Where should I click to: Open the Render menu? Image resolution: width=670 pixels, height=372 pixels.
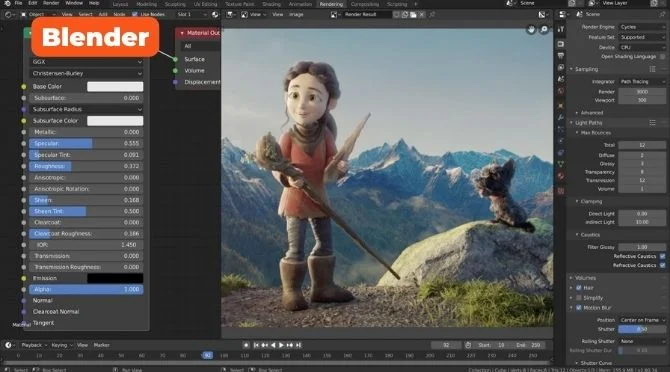coord(51,3)
